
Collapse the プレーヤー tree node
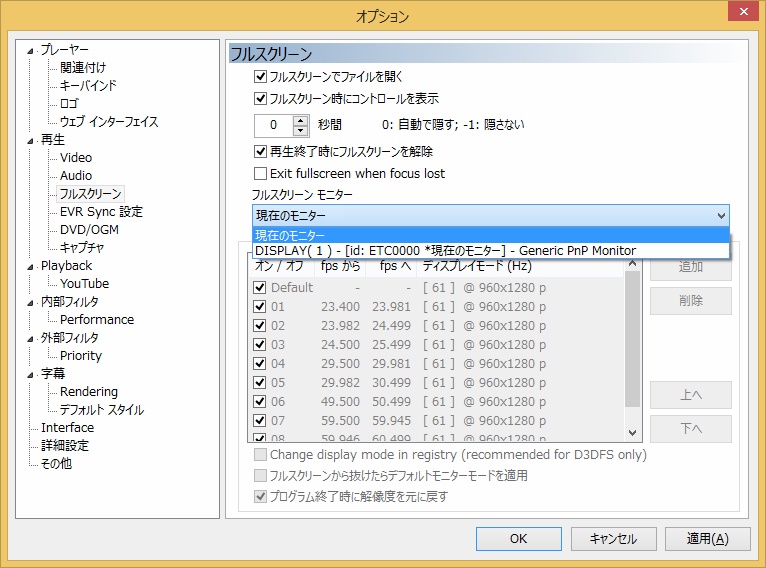[30, 51]
